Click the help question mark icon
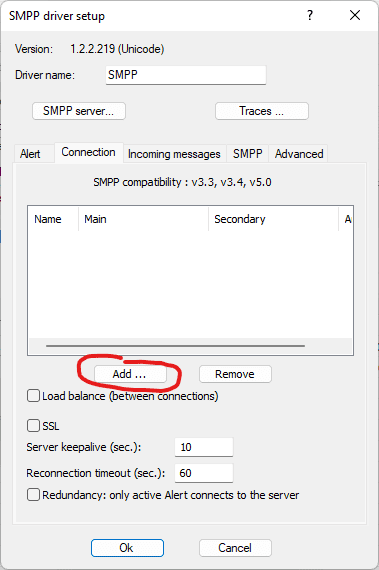 [310, 15]
